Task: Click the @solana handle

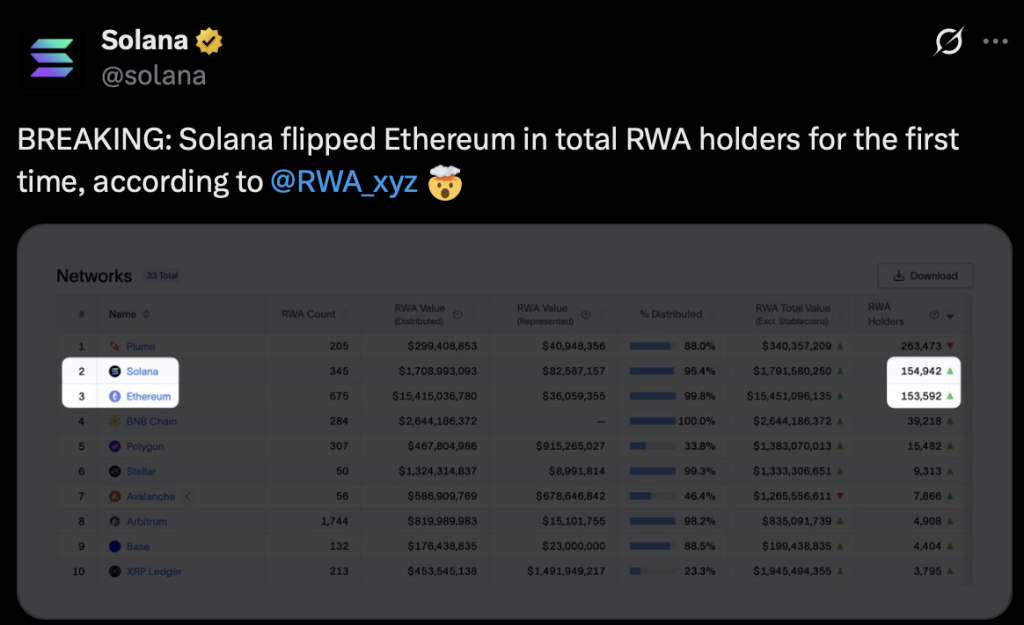Action: (x=153, y=75)
